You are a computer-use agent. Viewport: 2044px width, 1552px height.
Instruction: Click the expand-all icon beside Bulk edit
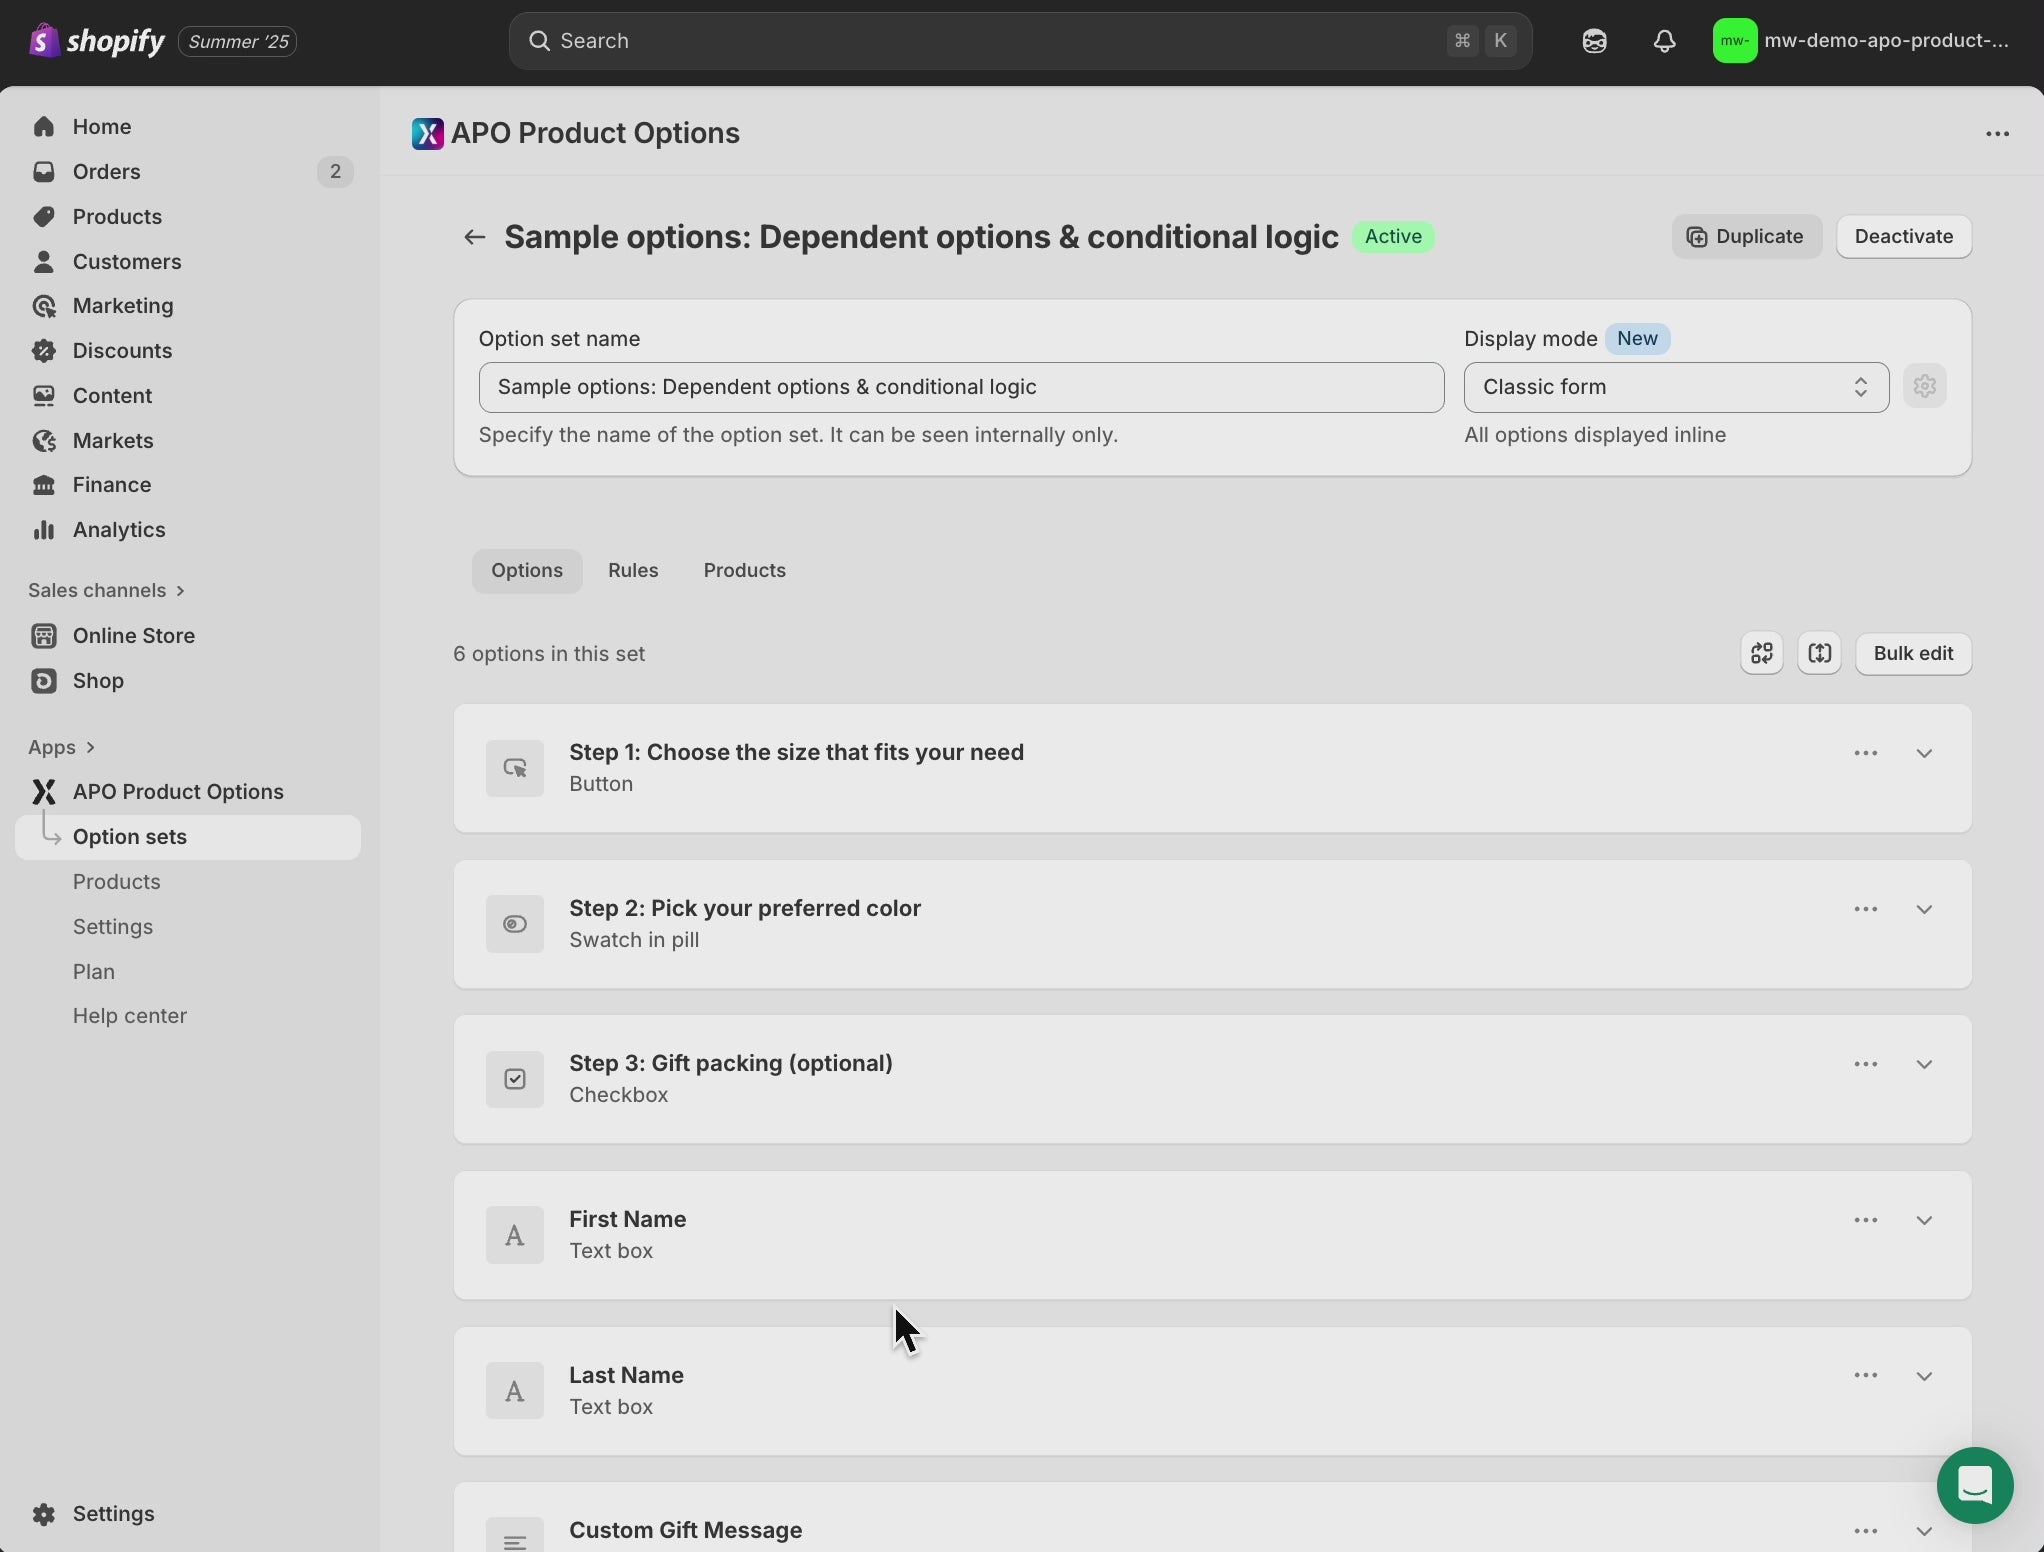click(x=1819, y=654)
